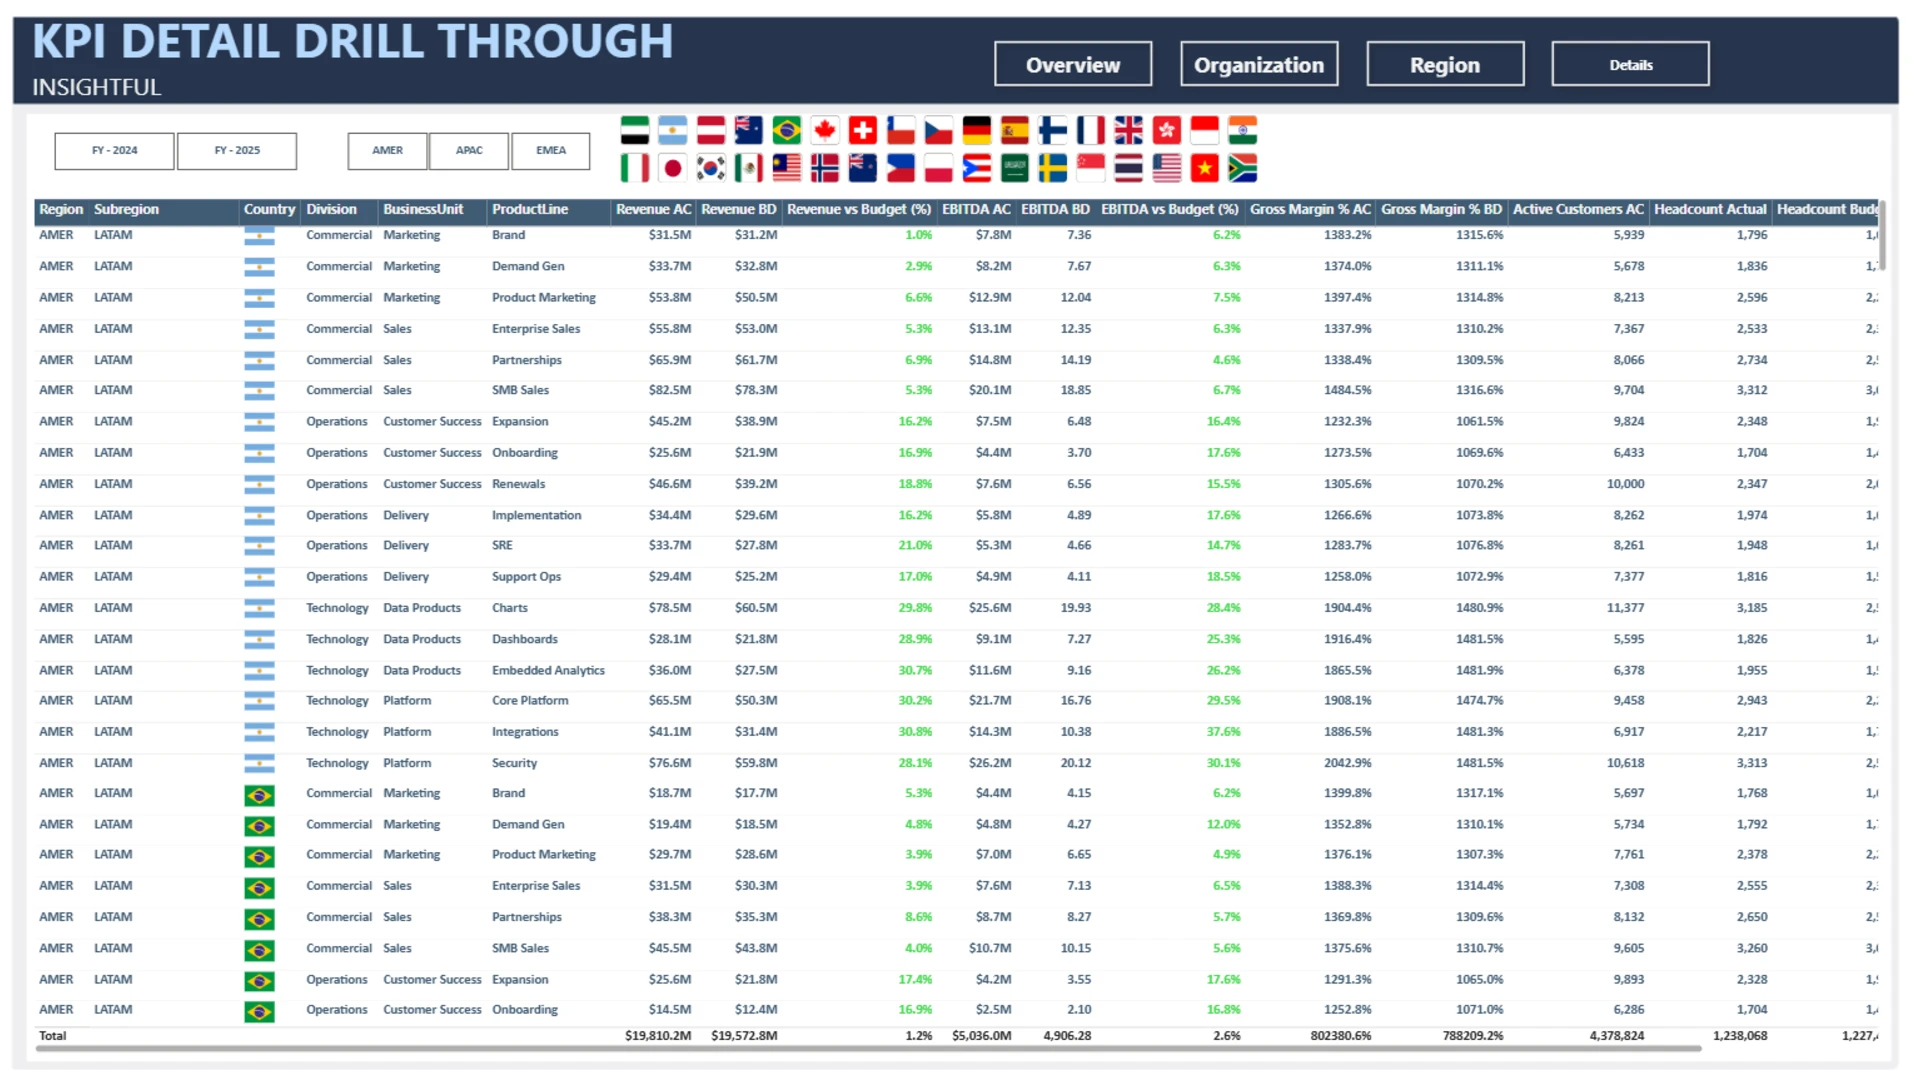Filter by the Japan flag icon
This screenshot has height=1080, width=1920.
[672, 168]
